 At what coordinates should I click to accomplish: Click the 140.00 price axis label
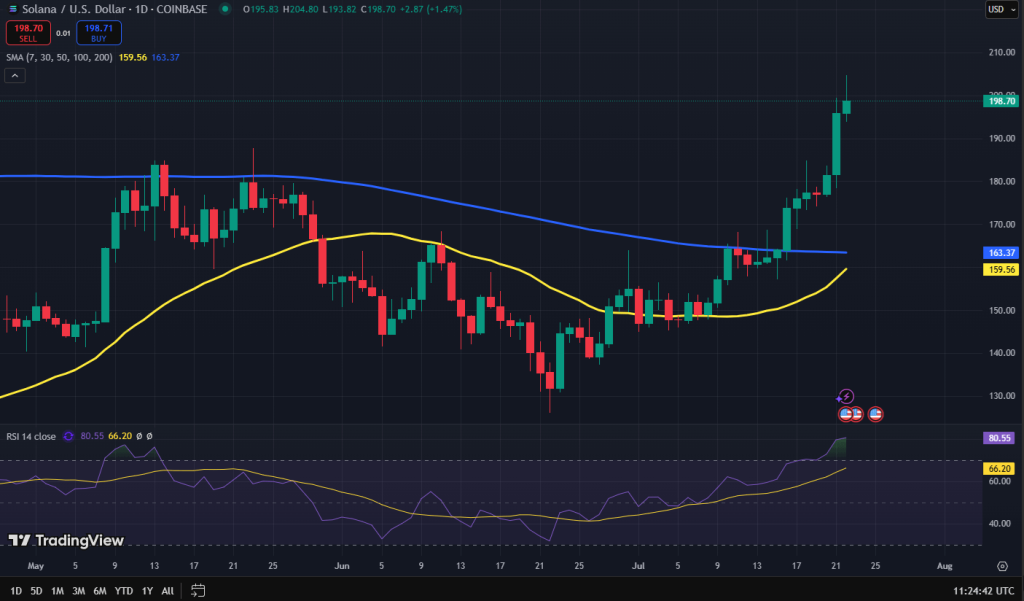click(x=1002, y=353)
